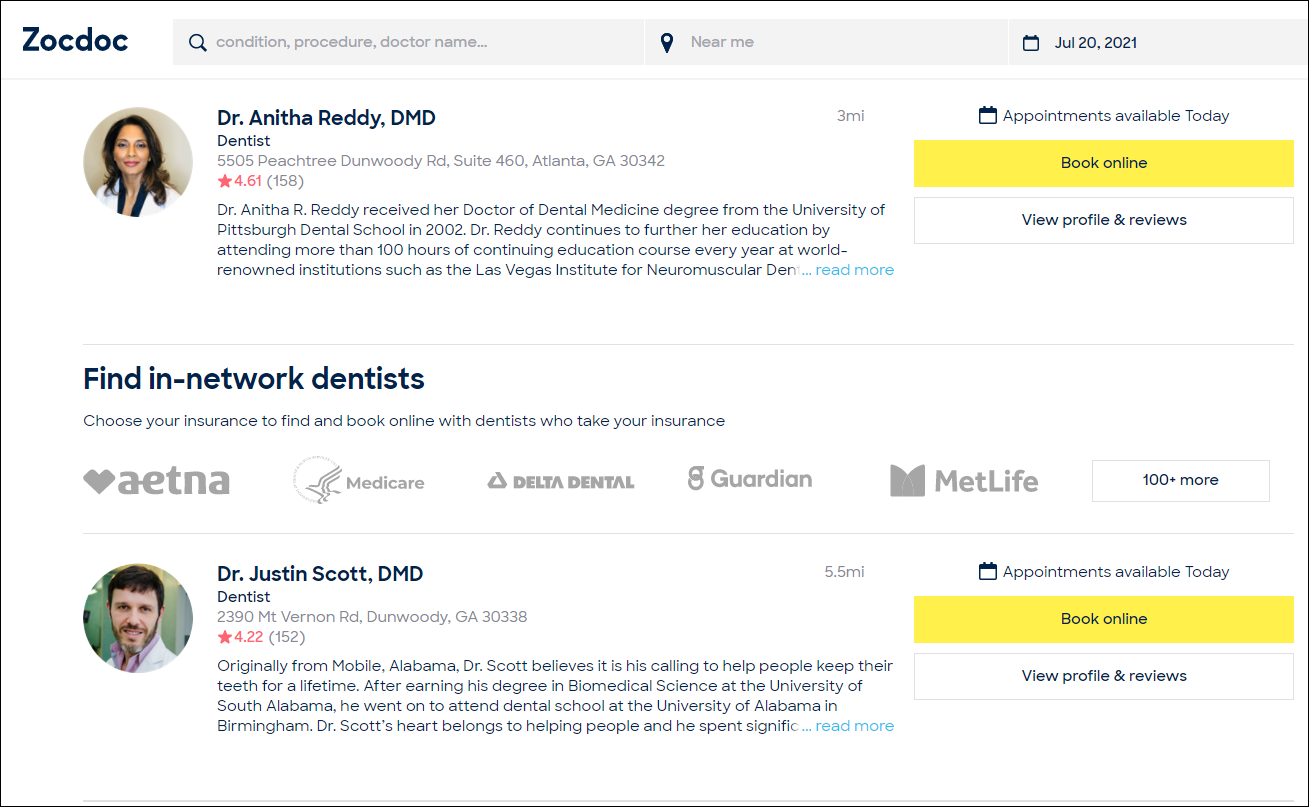Select the Aetna insurance logo
The image size is (1309, 807).
pos(156,481)
